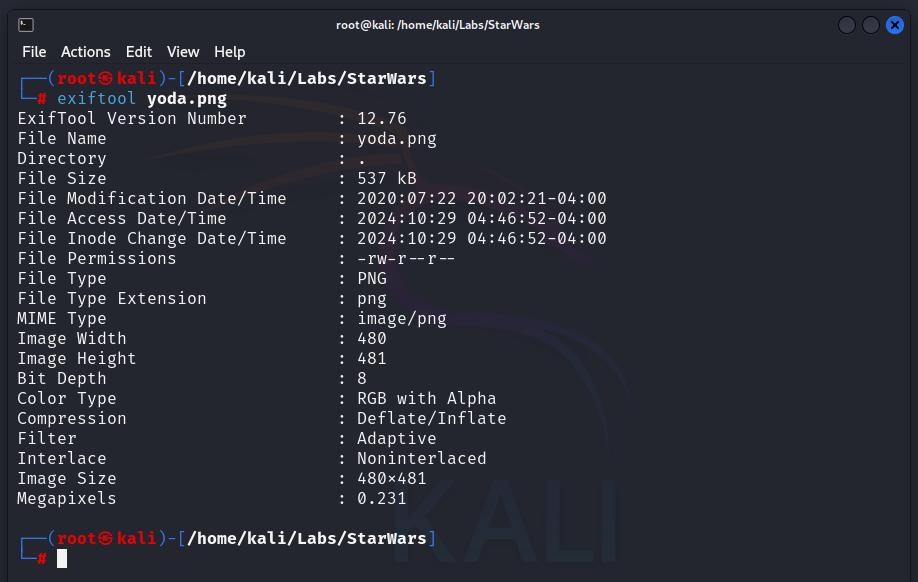Screen dimensions: 918x582
Task: Click the Kali skull symbol in the bottom prompt
Action: pyautogui.click(x=107, y=538)
